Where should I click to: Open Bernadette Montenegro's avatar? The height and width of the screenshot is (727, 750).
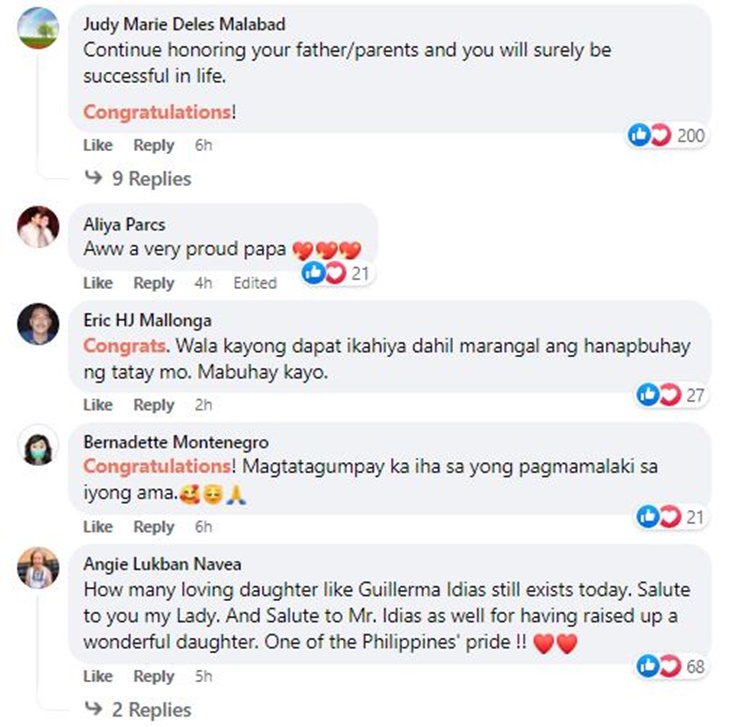point(38,445)
